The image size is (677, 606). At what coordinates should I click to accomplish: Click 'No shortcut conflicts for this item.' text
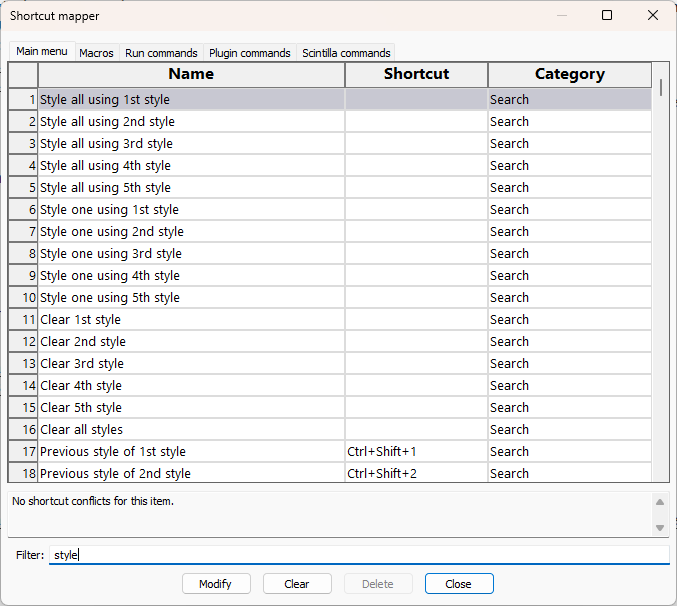[93, 501]
